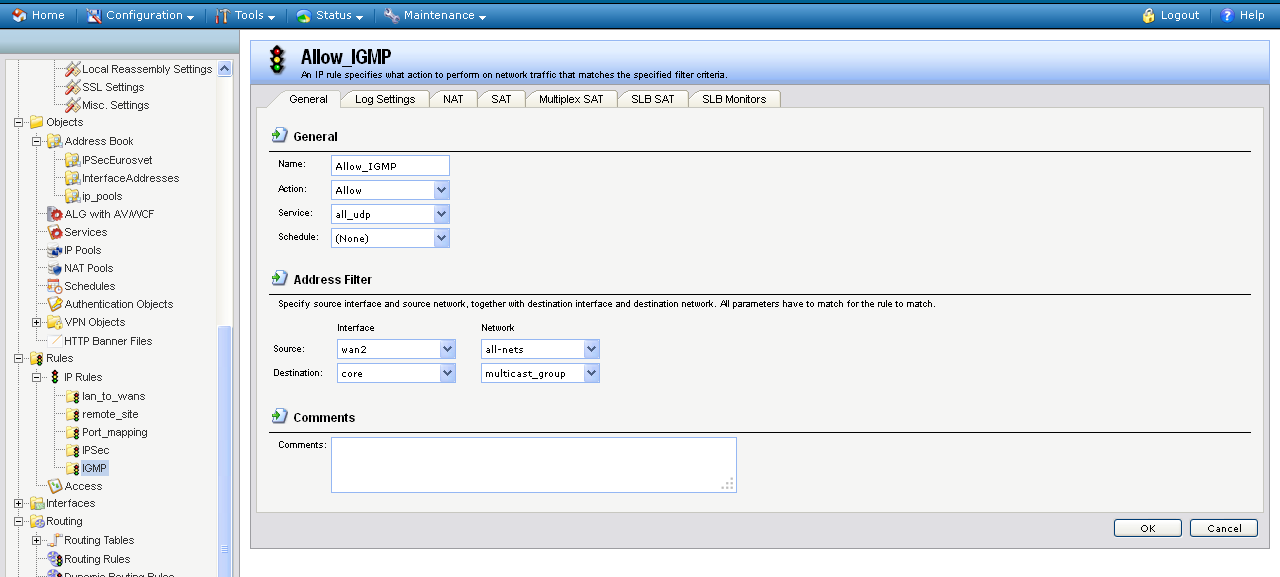Switch to the SLB Monitors tab
This screenshot has height=577, width=1280.
pos(734,99)
